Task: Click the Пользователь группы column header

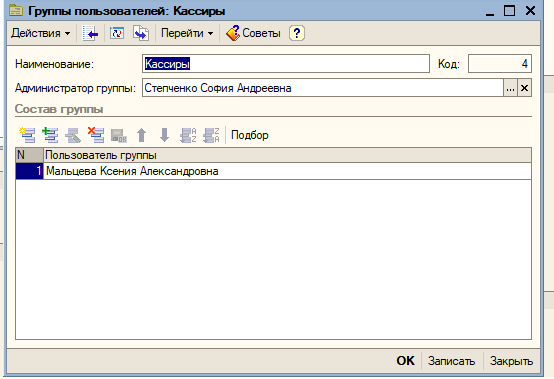Action: 287,155
